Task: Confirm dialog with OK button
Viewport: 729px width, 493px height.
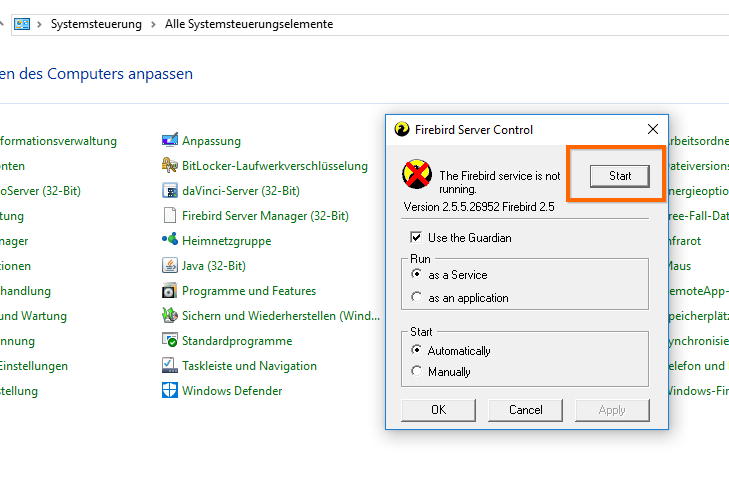Action: click(x=438, y=410)
